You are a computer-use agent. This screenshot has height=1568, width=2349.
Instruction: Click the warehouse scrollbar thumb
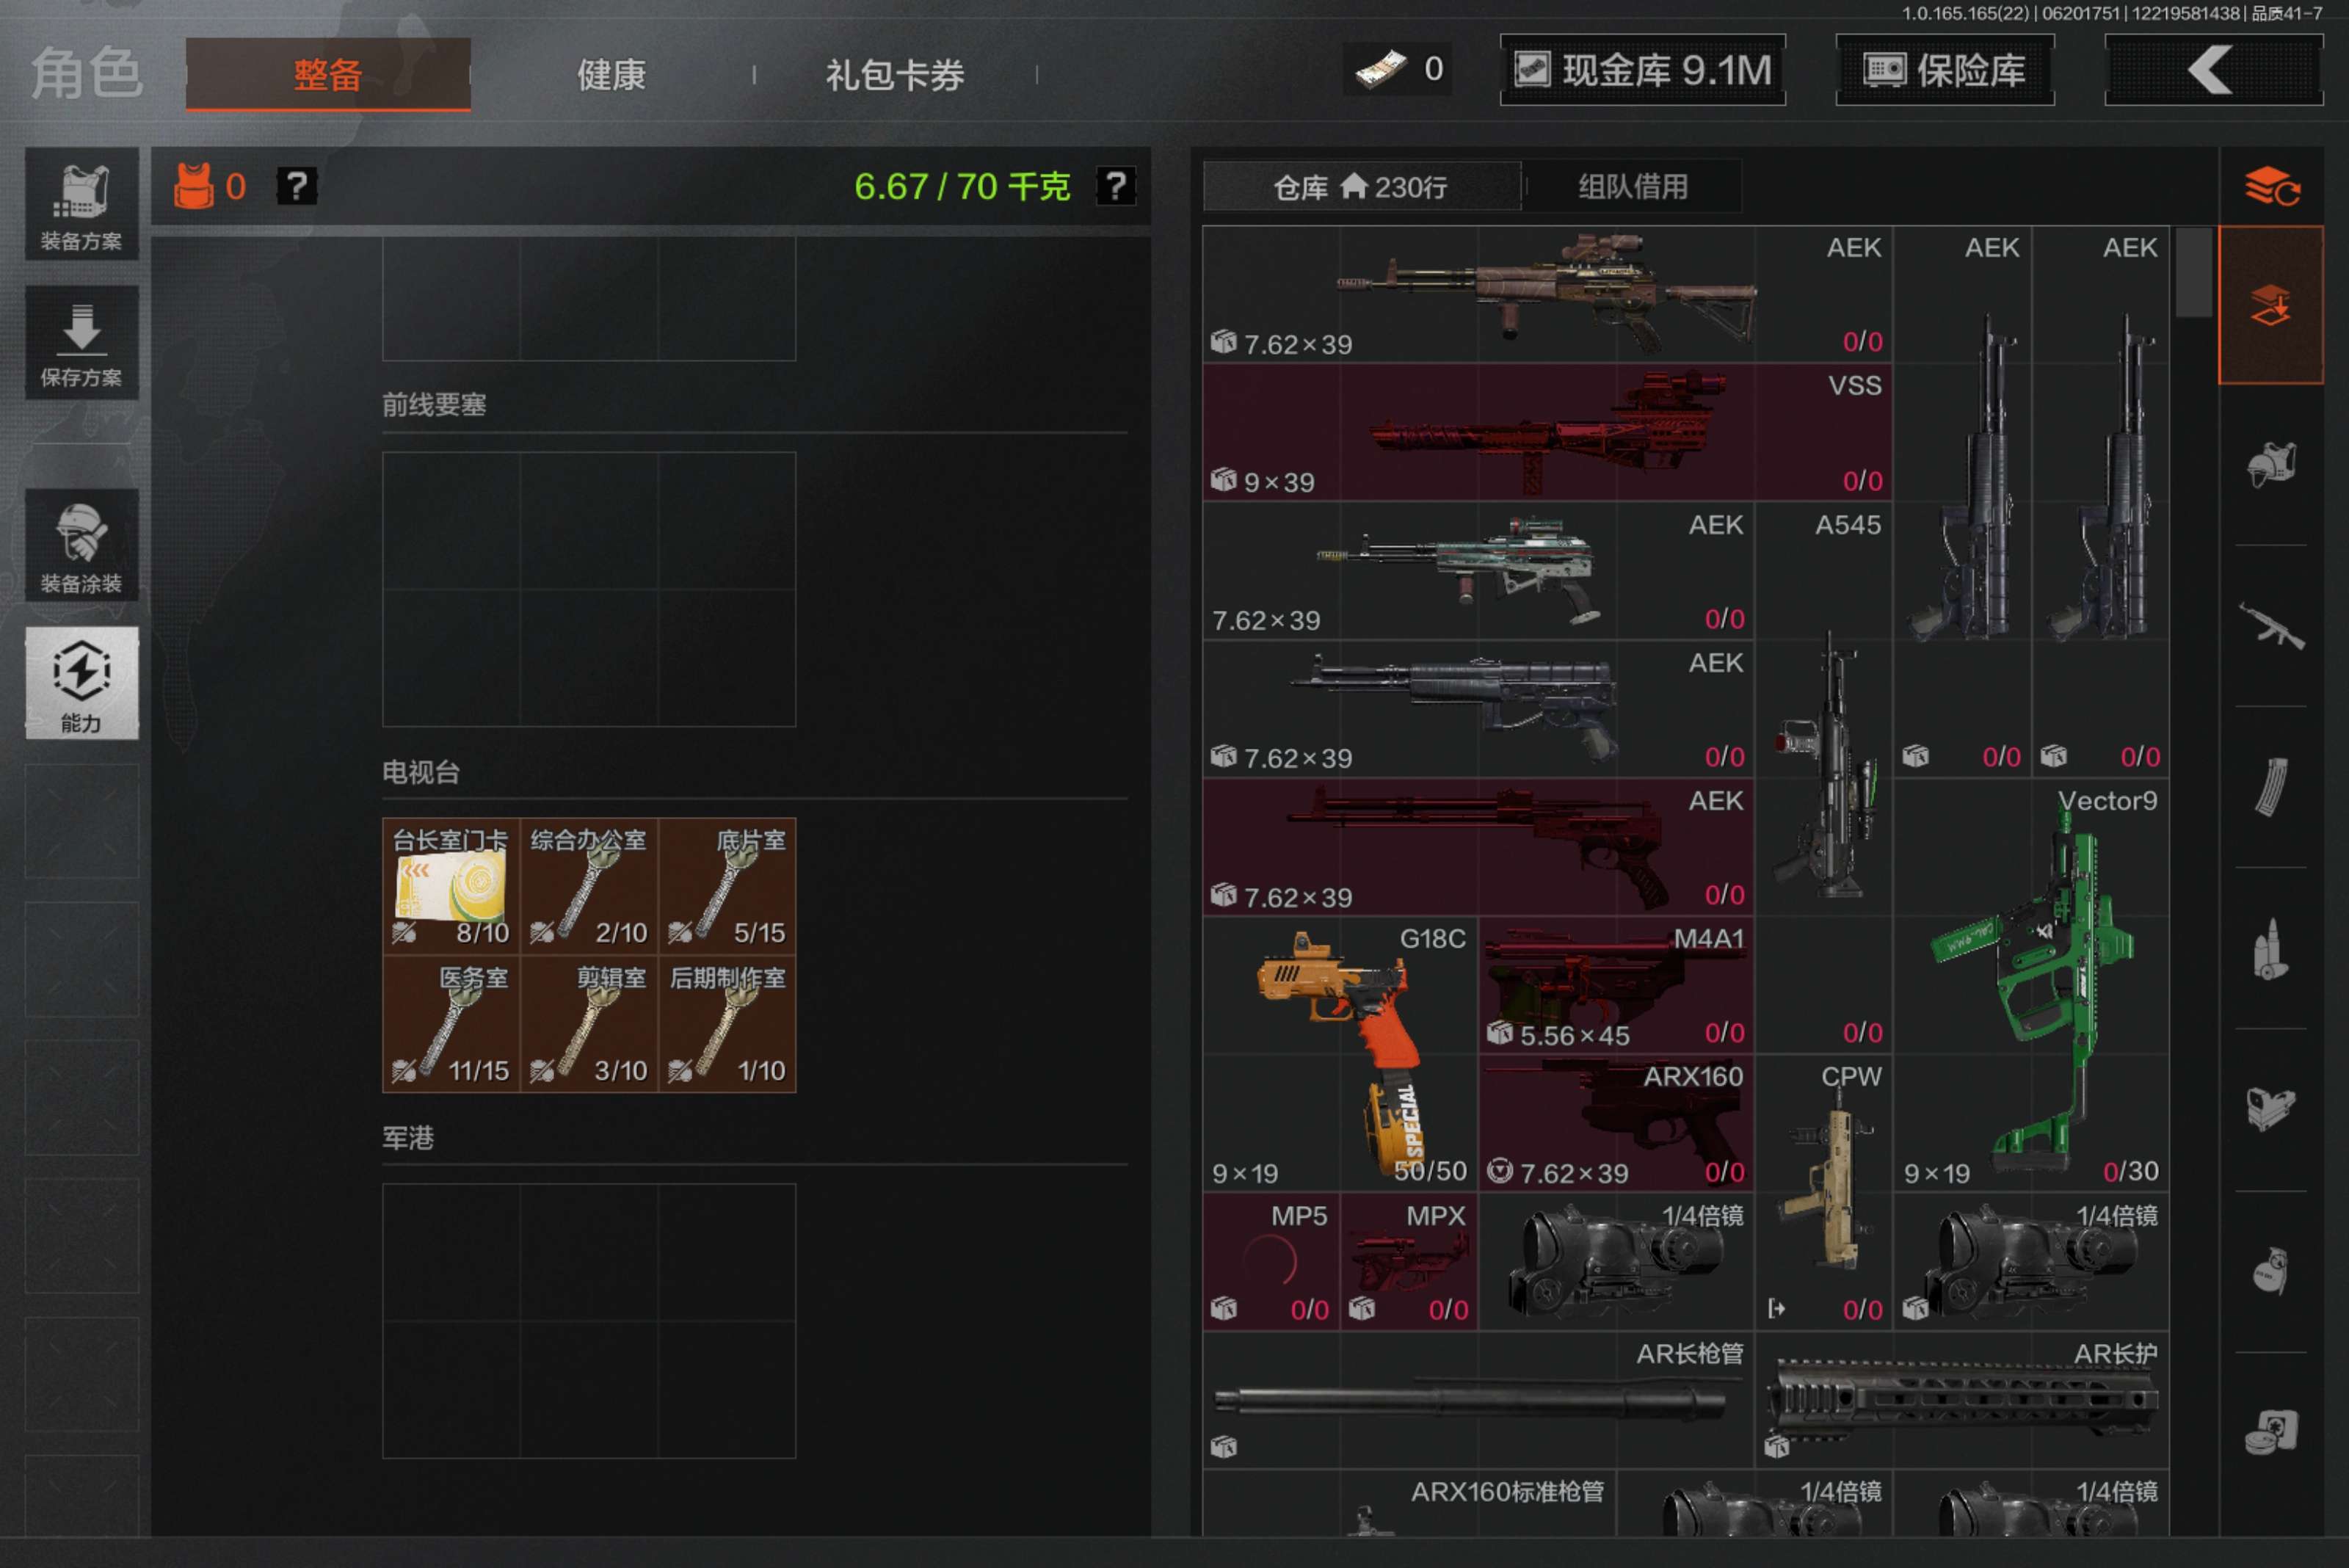pos(2193,272)
